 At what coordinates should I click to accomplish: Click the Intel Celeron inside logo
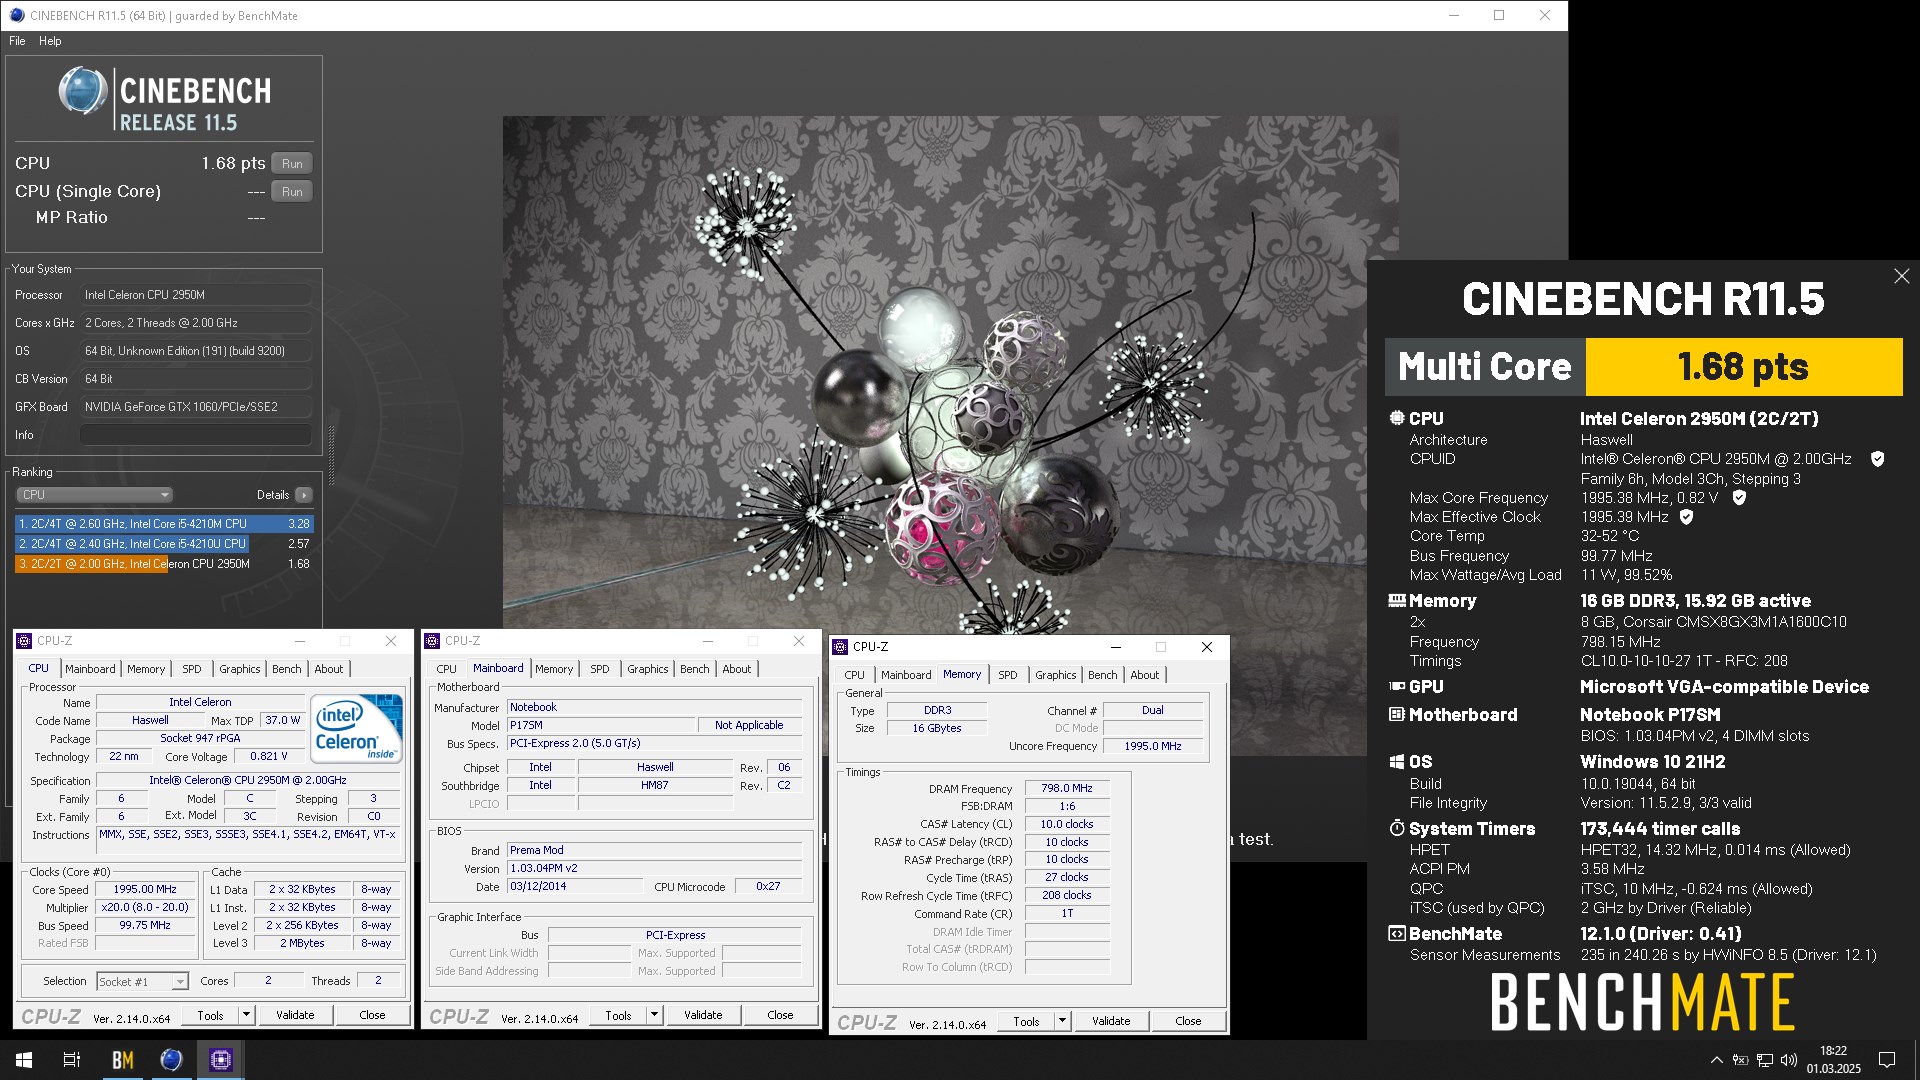click(358, 728)
